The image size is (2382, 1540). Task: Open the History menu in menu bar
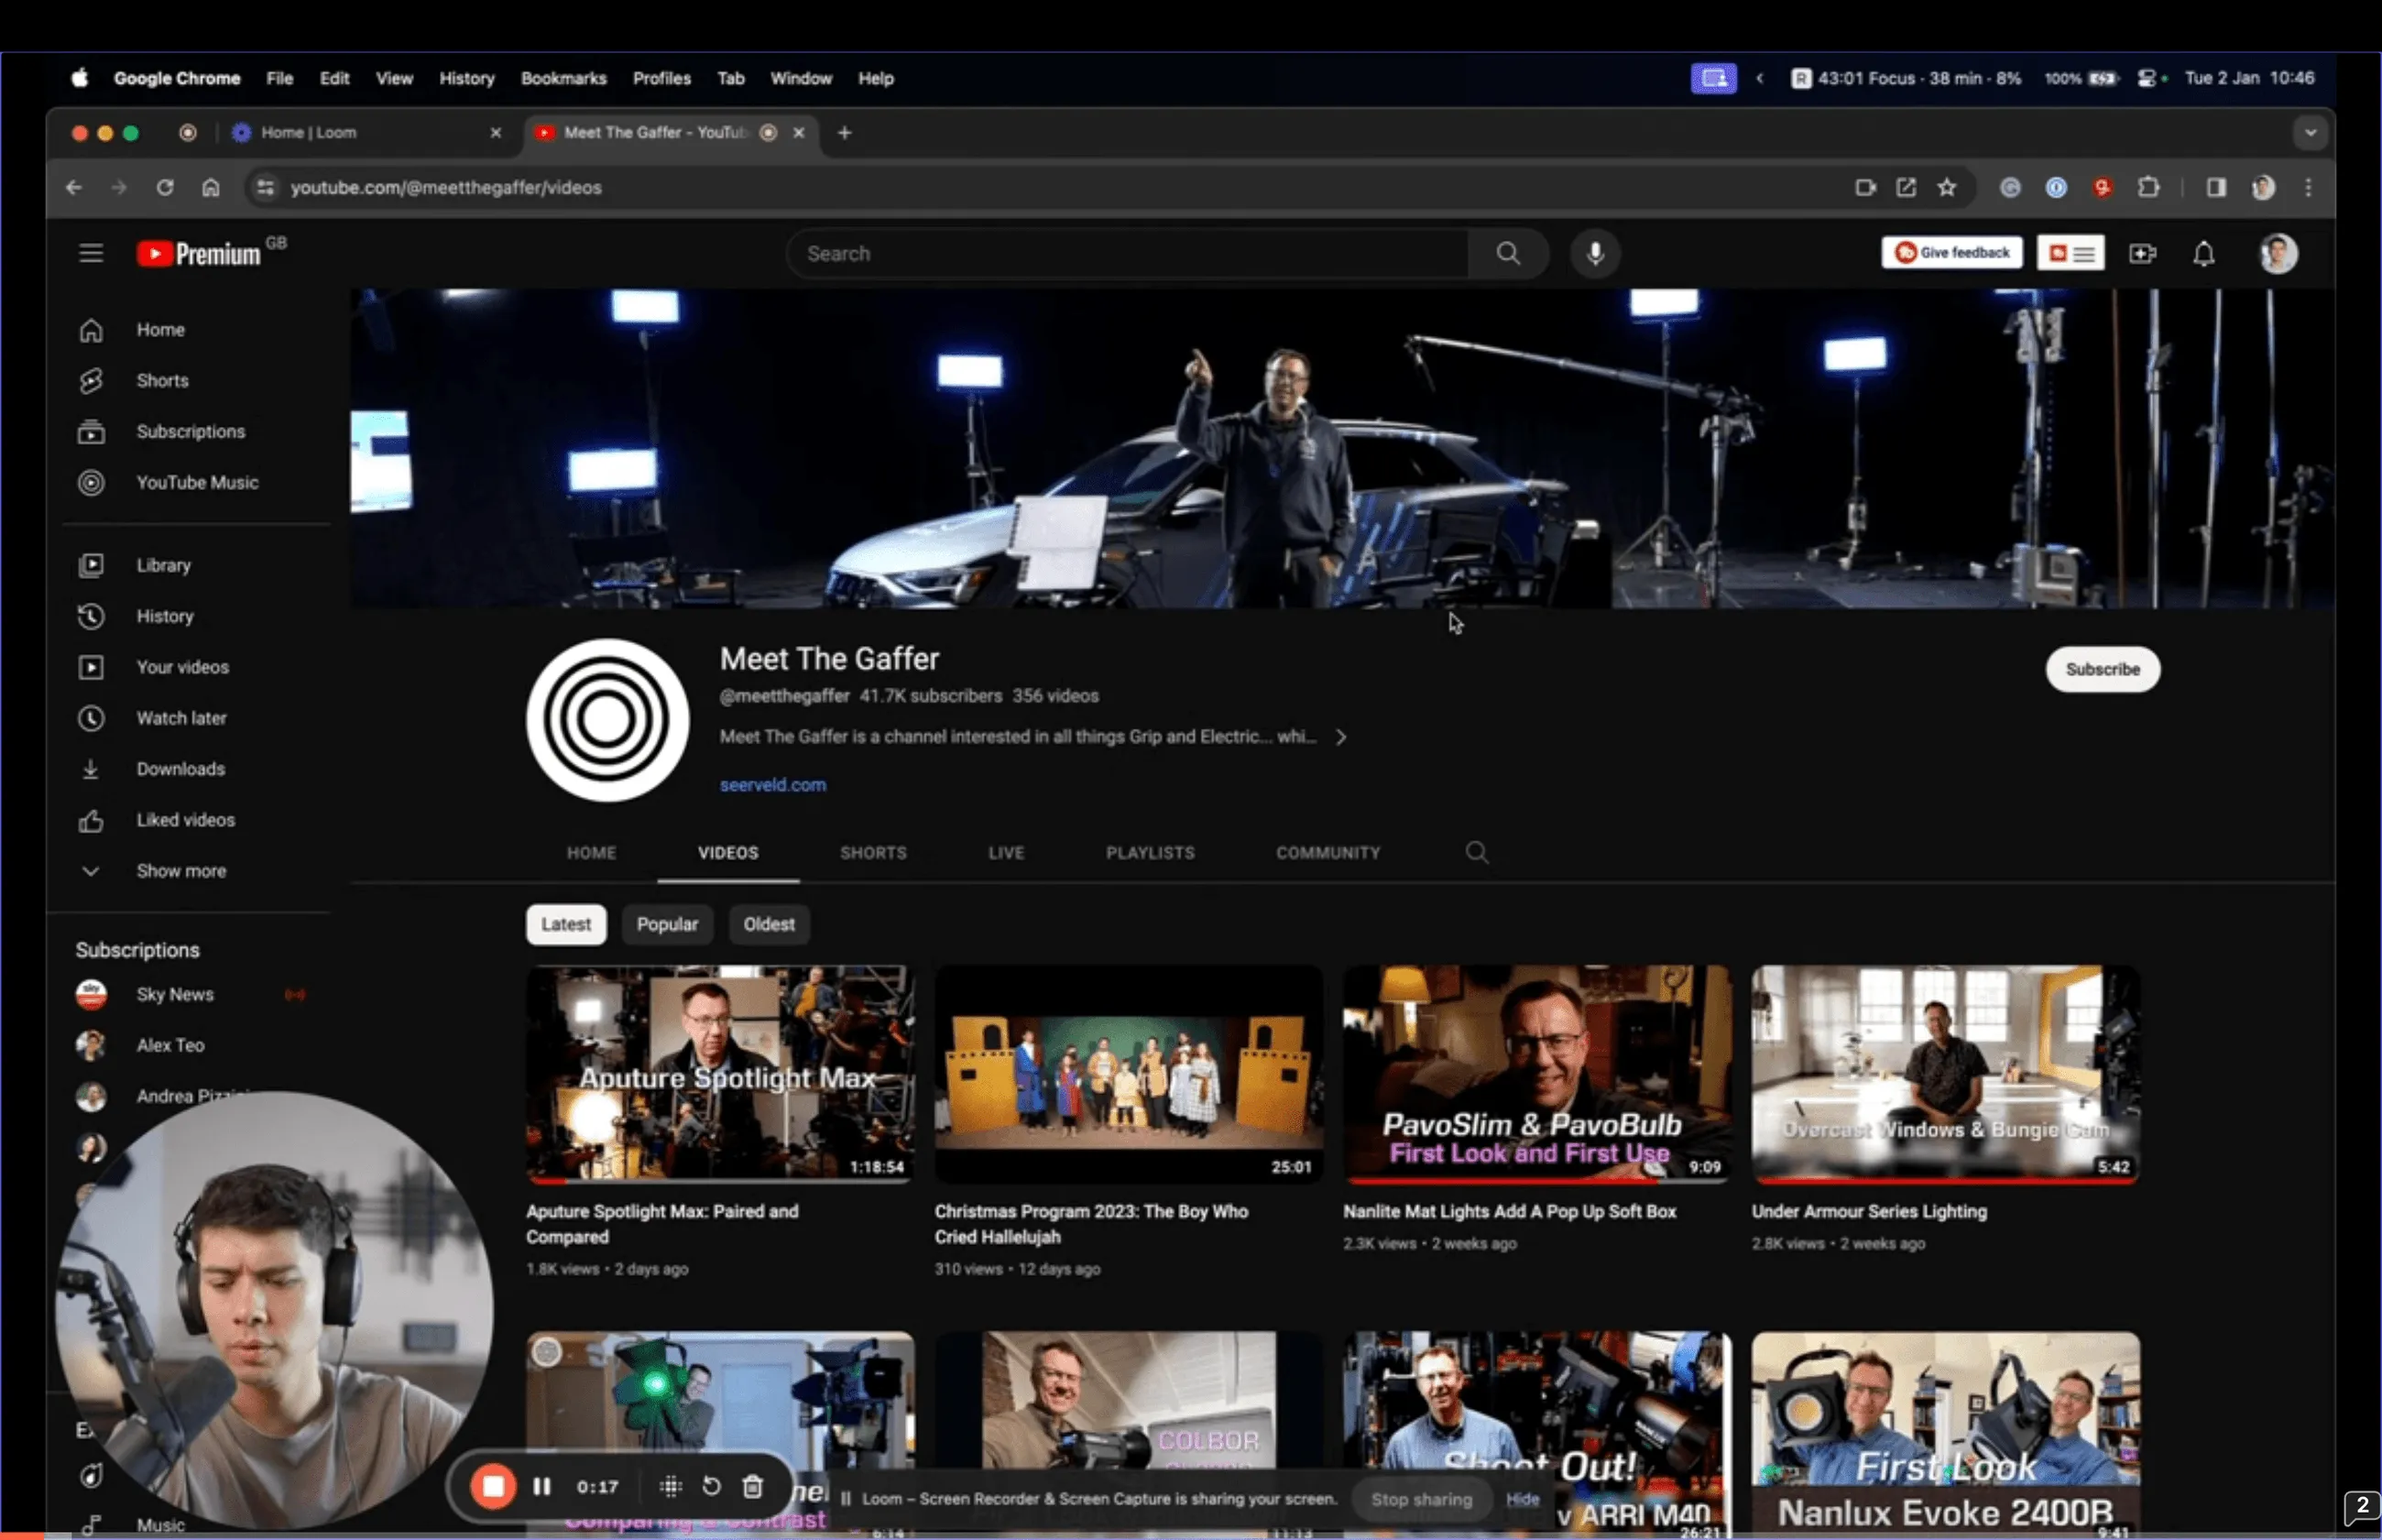467,78
